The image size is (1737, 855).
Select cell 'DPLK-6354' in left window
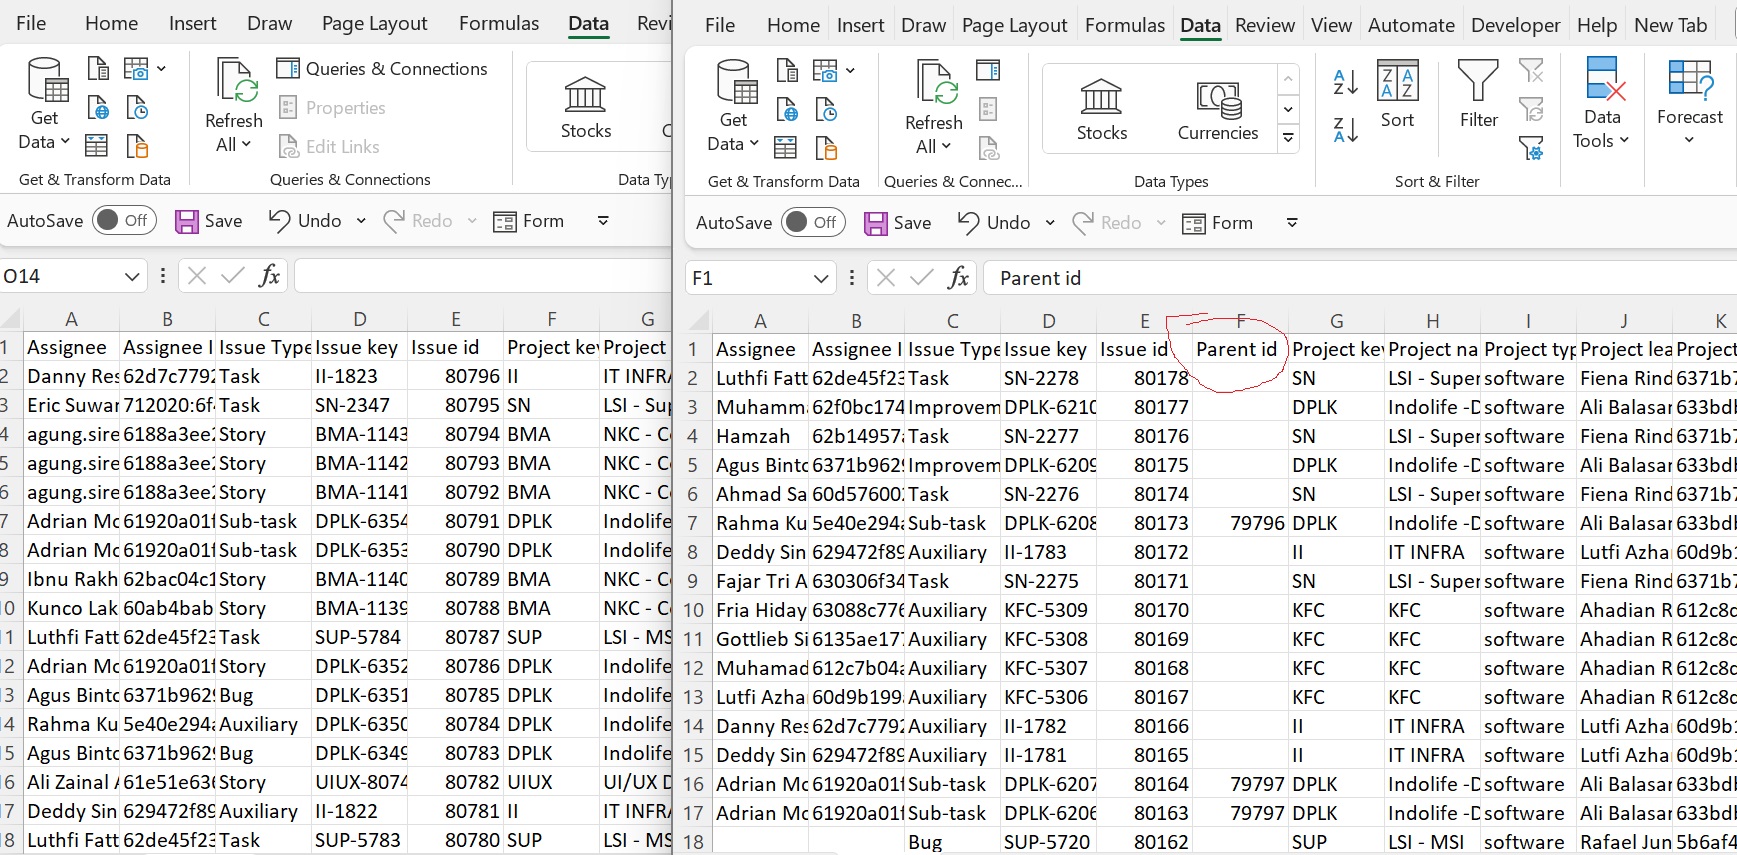click(360, 521)
